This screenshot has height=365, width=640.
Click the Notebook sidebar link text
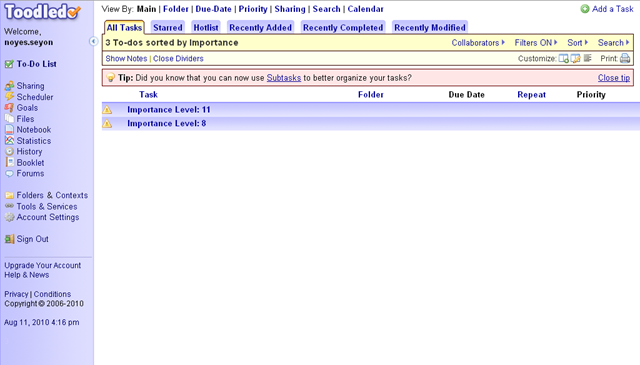tap(34, 130)
